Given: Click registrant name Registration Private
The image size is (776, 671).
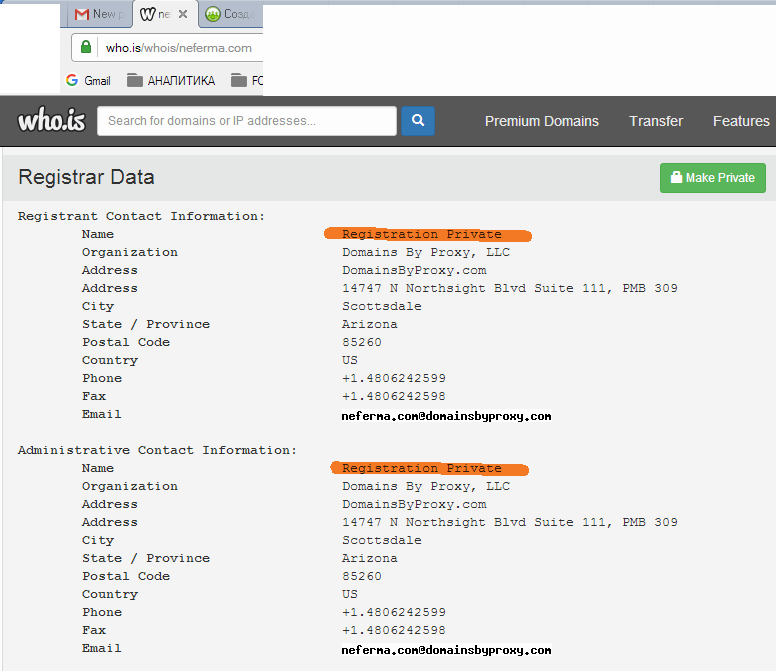Looking at the screenshot, I should pos(422,234).
